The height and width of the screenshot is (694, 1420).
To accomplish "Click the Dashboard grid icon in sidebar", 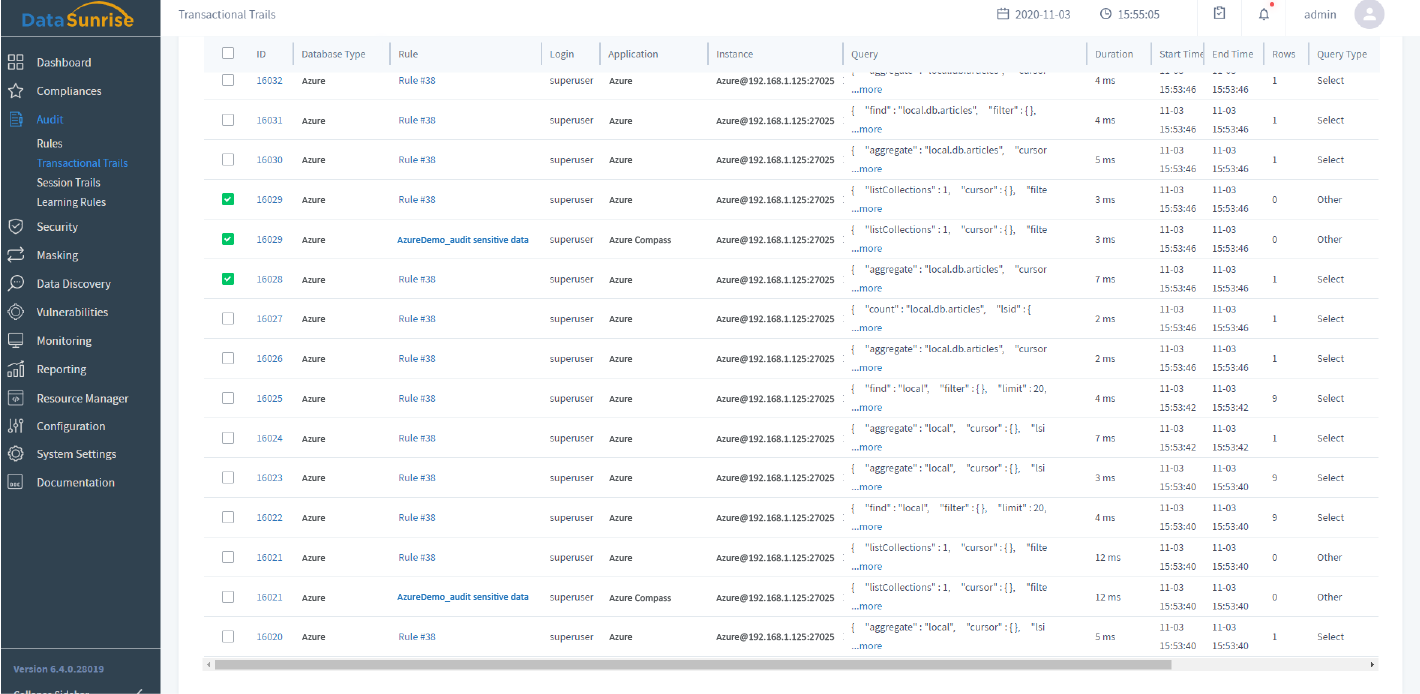I will 16,62.
